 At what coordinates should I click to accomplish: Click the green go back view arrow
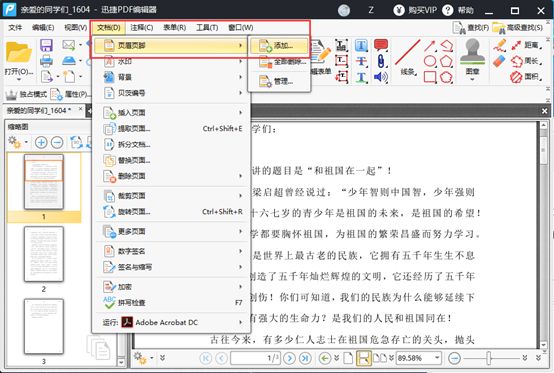324,358
